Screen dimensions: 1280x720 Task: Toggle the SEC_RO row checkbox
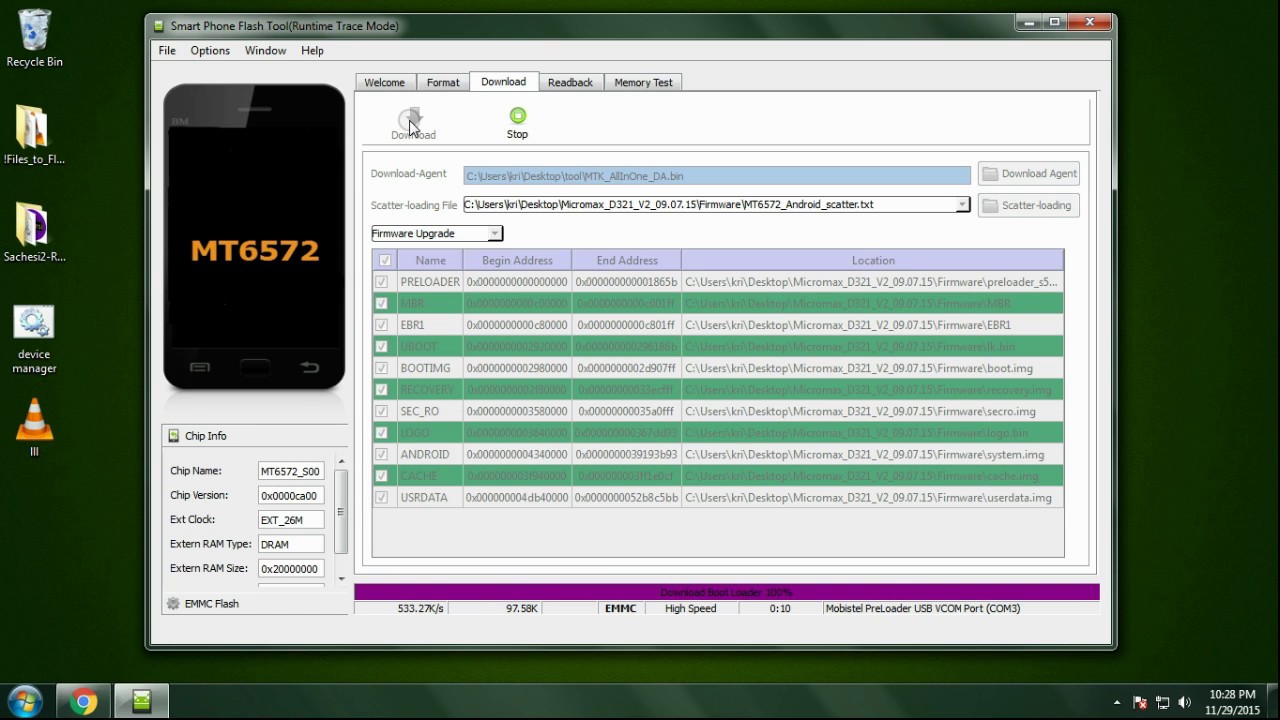tap(381, 411)
